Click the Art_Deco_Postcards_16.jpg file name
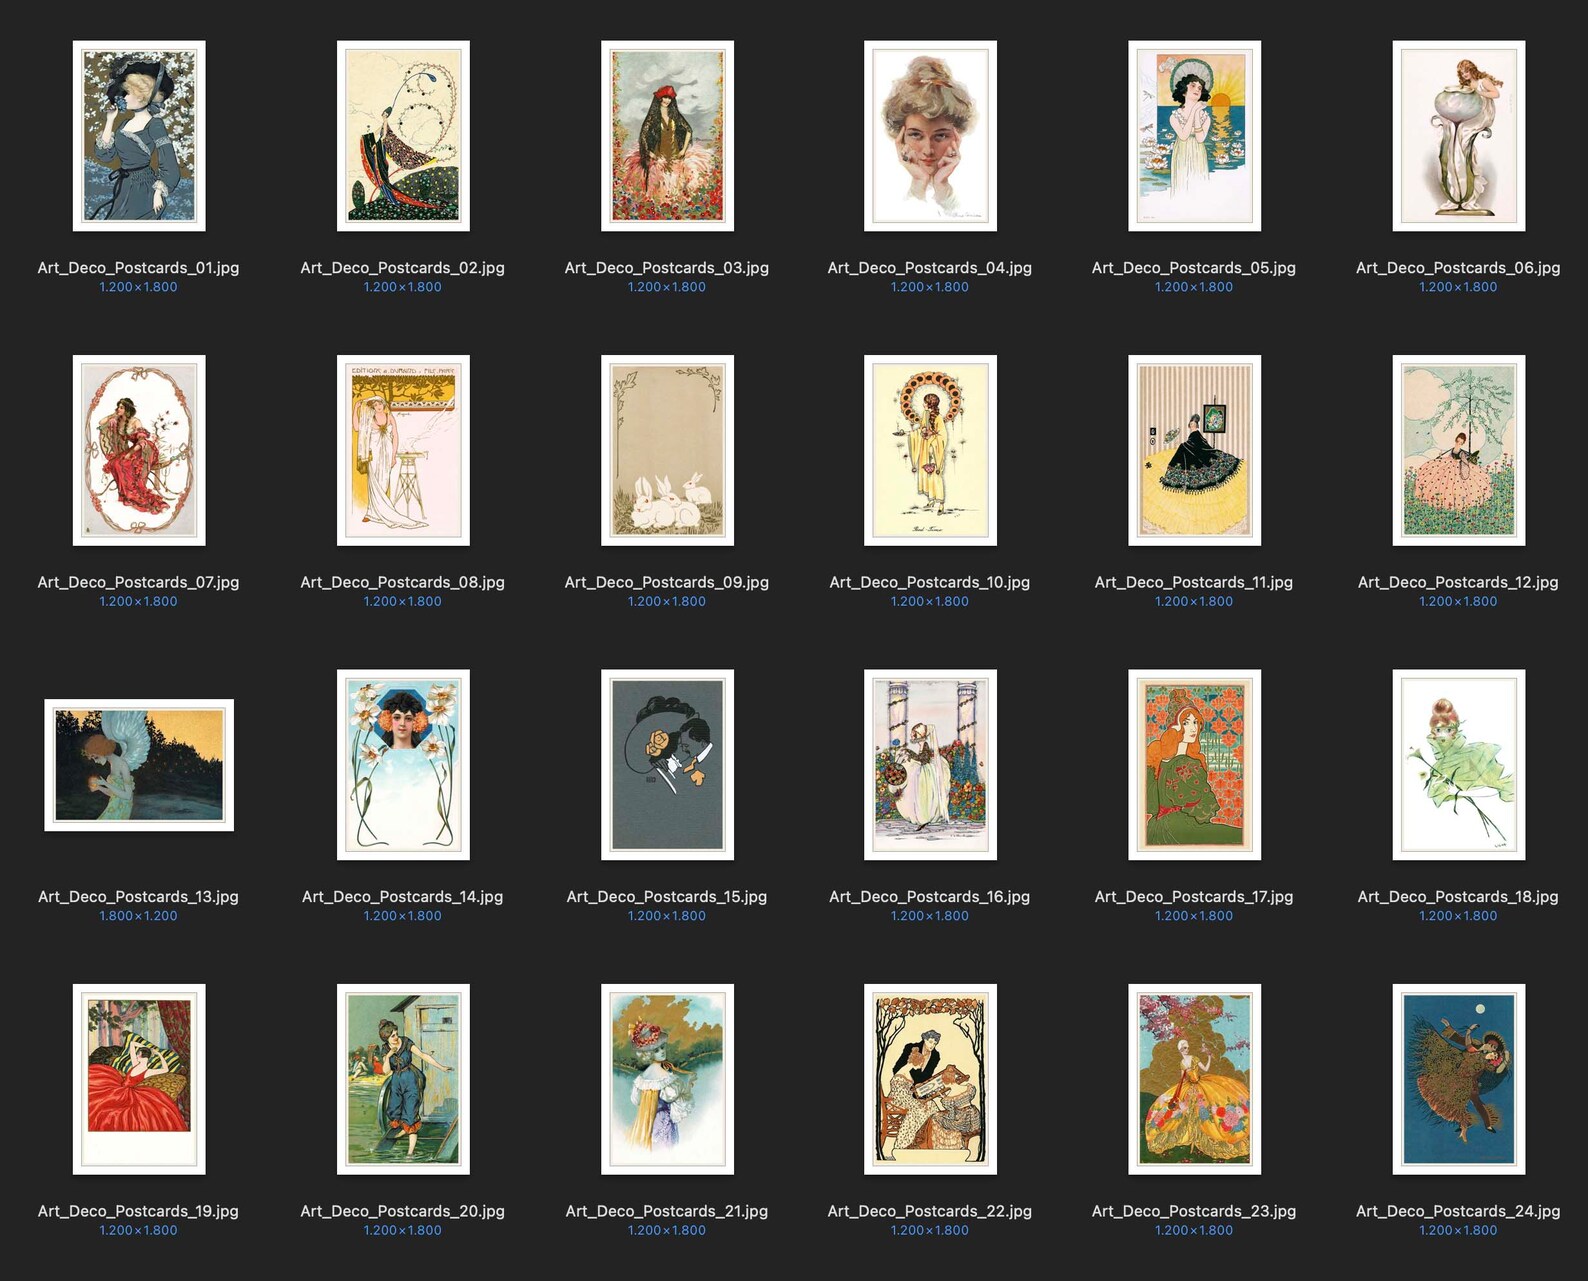Image resolution: width=1588 pixels, height=1281 pixels. (930, 897)
